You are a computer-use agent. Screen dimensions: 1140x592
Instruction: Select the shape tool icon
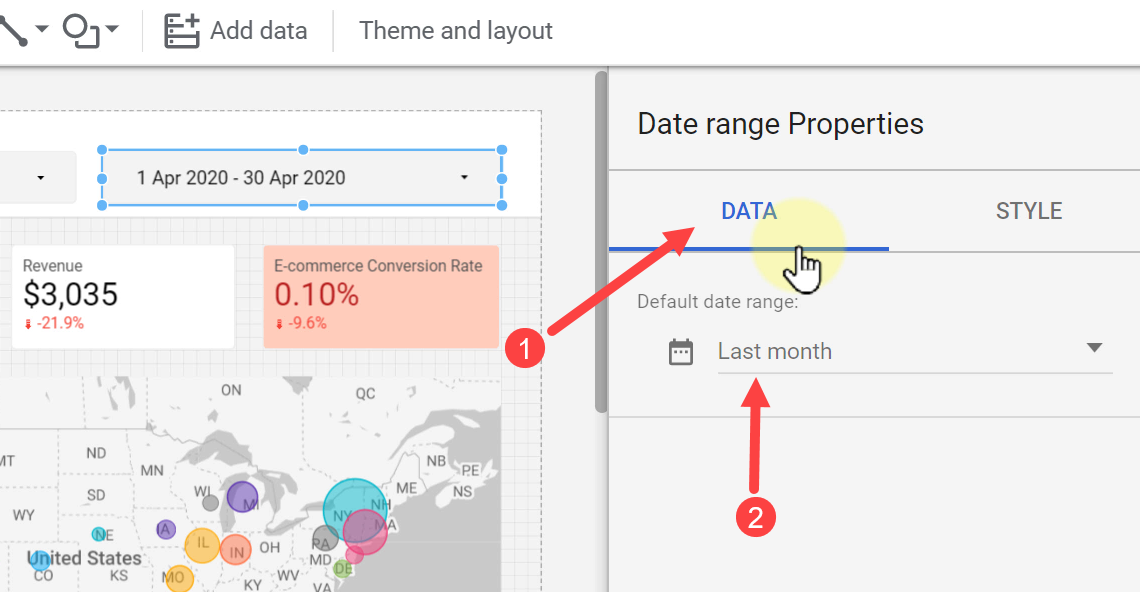click(x=81, y=31)
